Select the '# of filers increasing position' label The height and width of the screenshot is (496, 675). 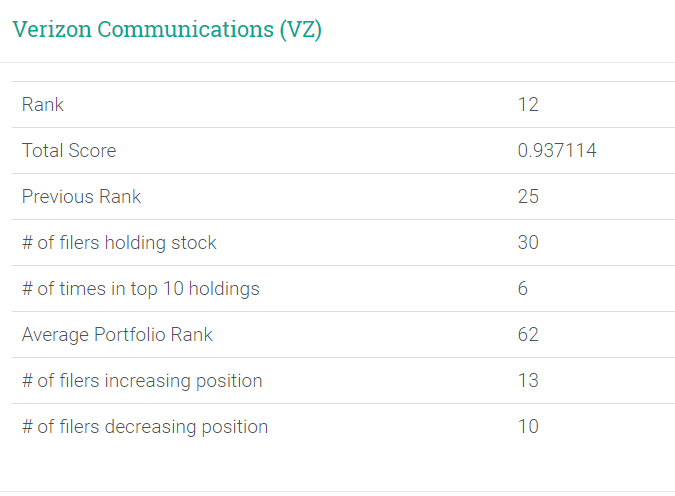click(x=142, y=381)
